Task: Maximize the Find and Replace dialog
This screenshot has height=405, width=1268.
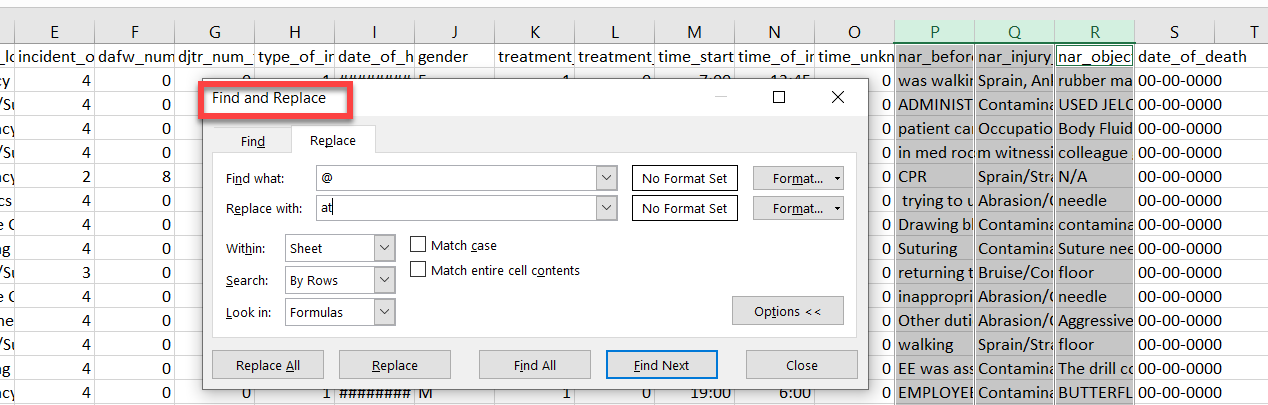Action: click(779, 97)
